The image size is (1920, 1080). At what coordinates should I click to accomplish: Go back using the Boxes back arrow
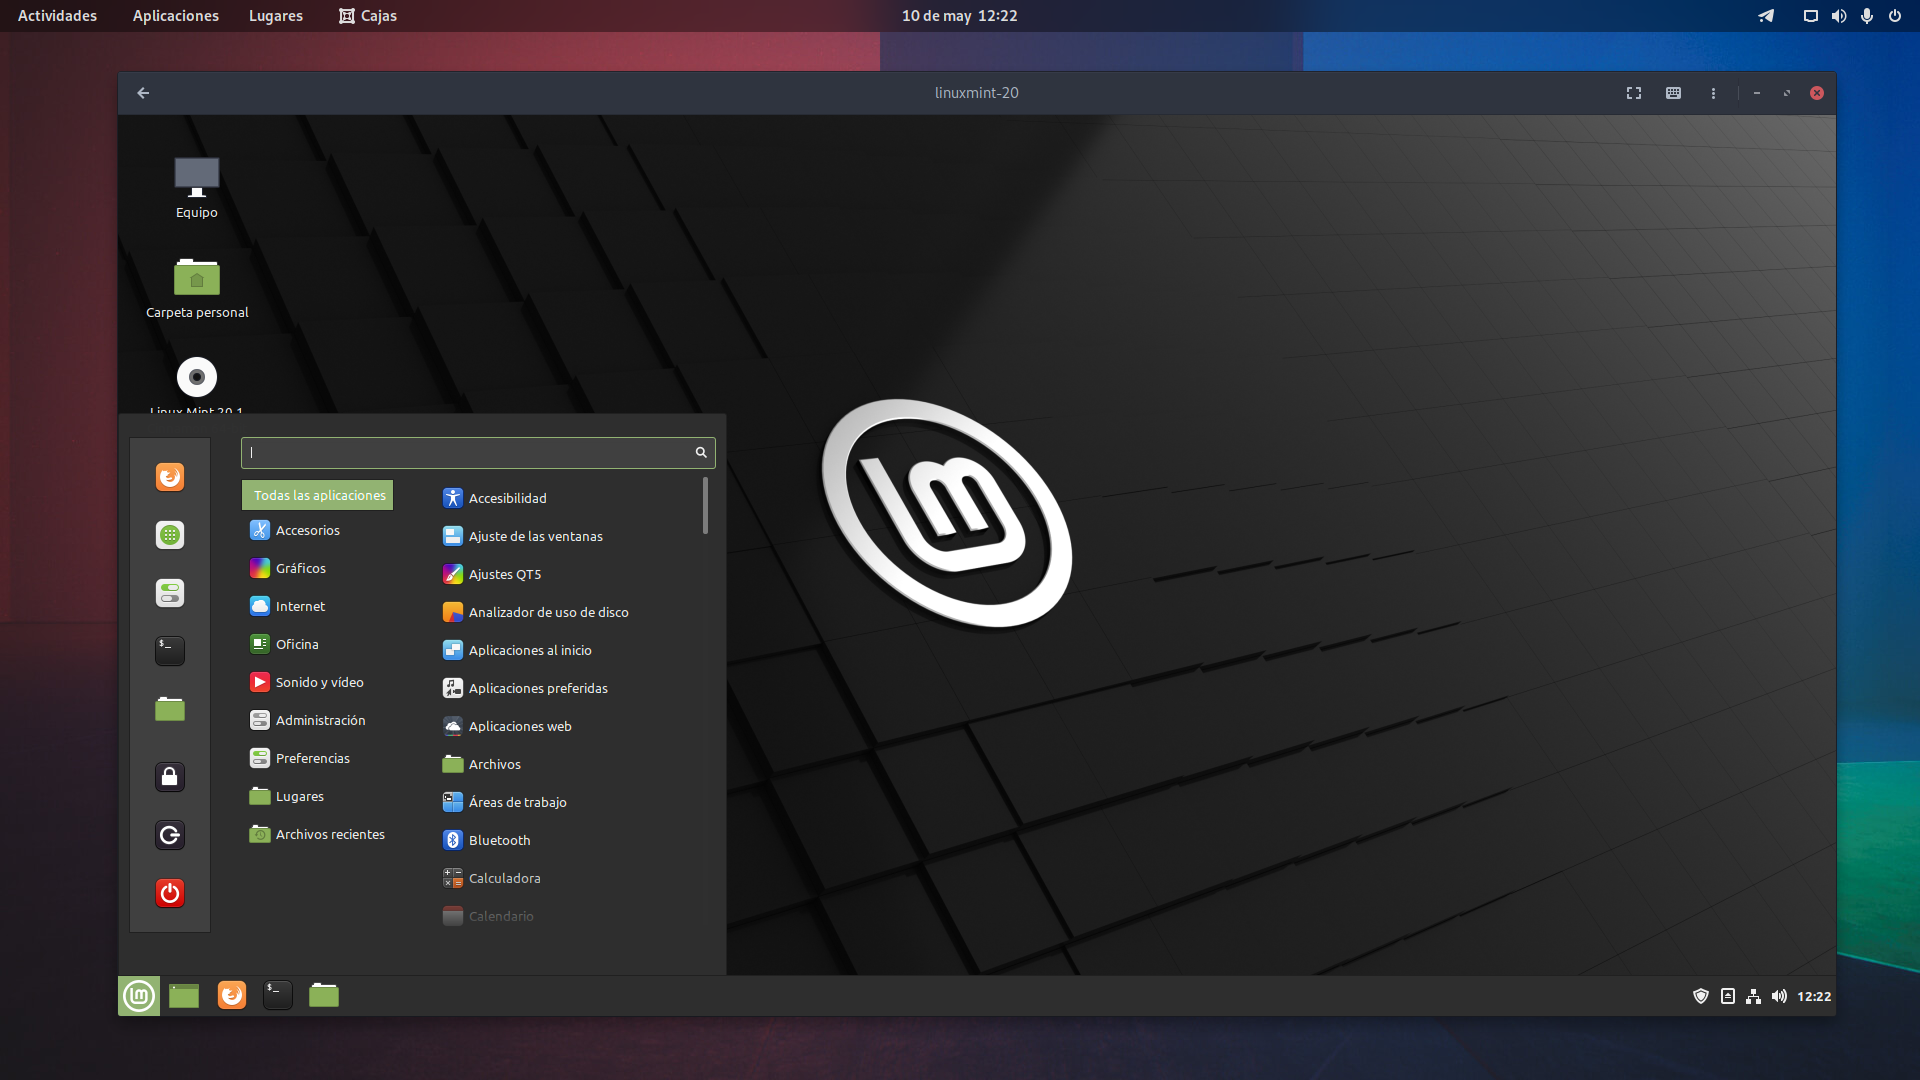pos(143,93)
